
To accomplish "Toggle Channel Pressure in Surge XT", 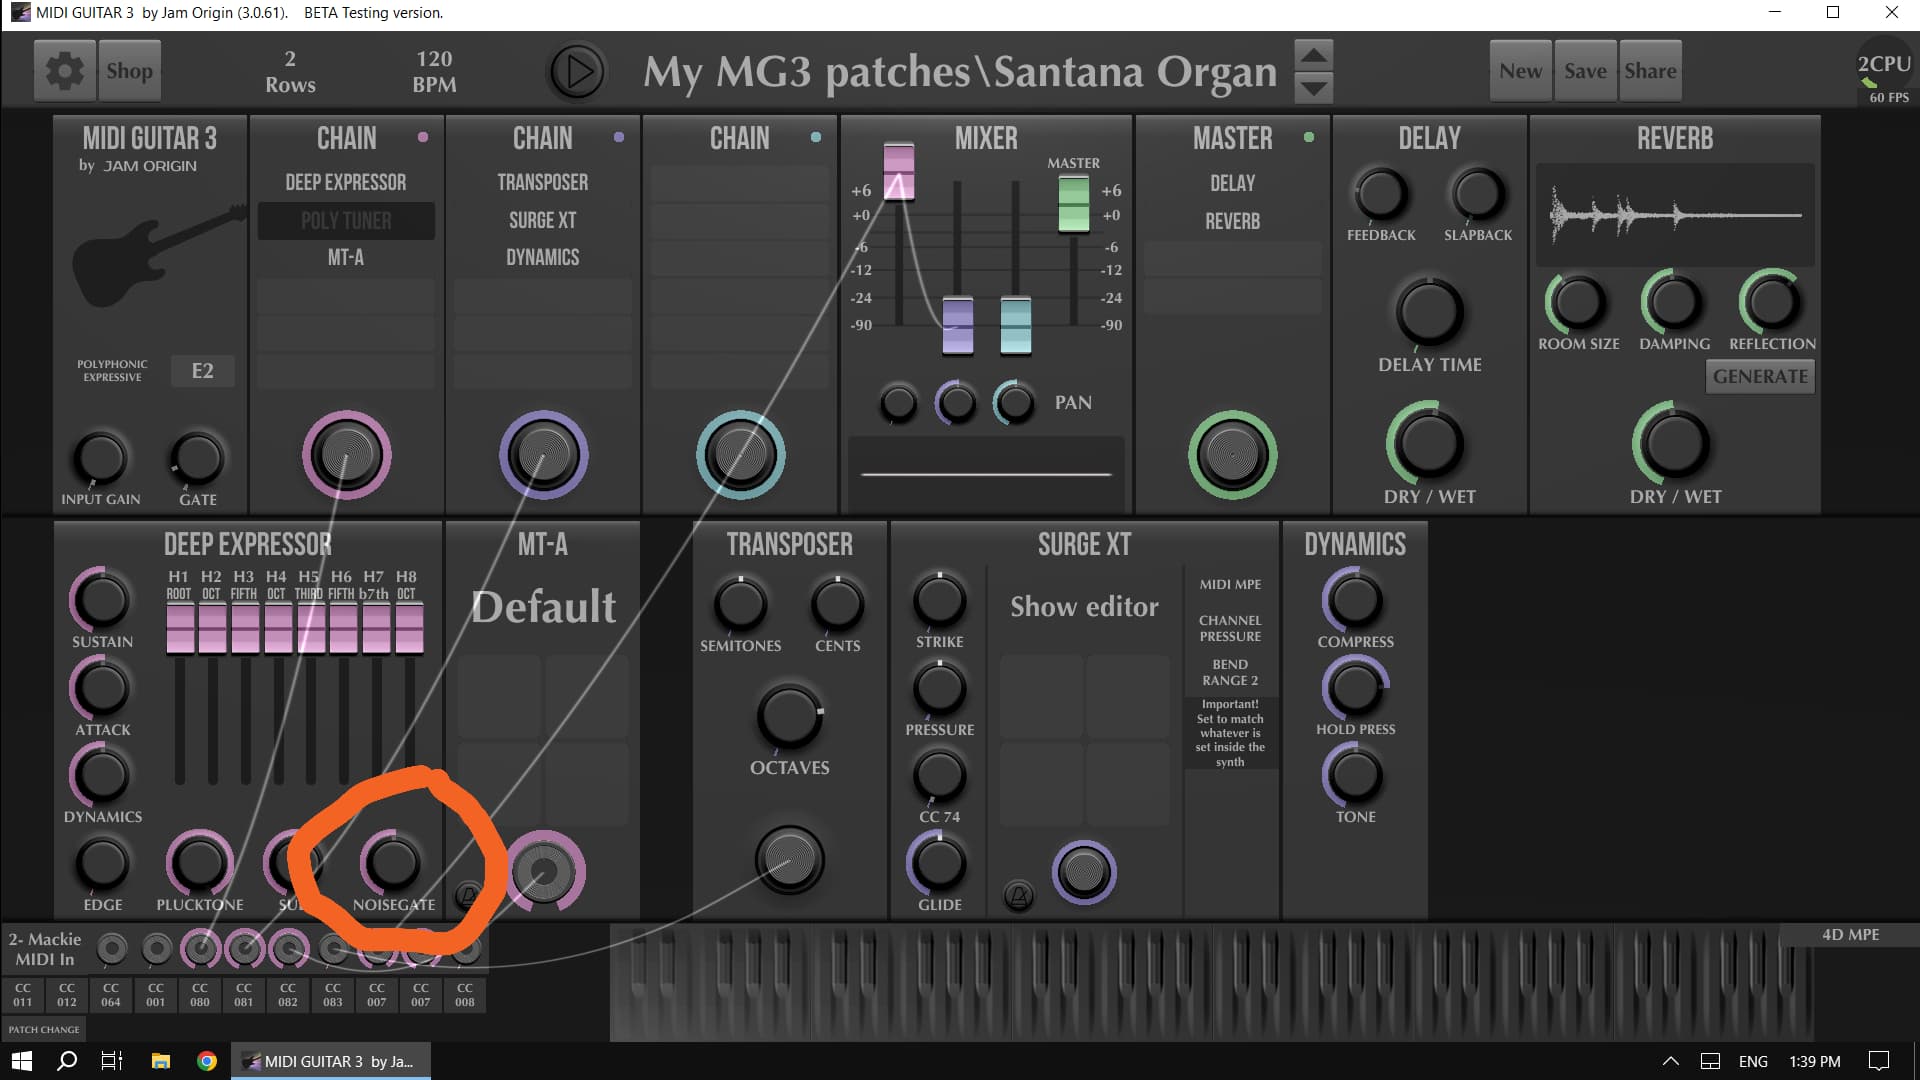I will click(x=1230, y=628).
